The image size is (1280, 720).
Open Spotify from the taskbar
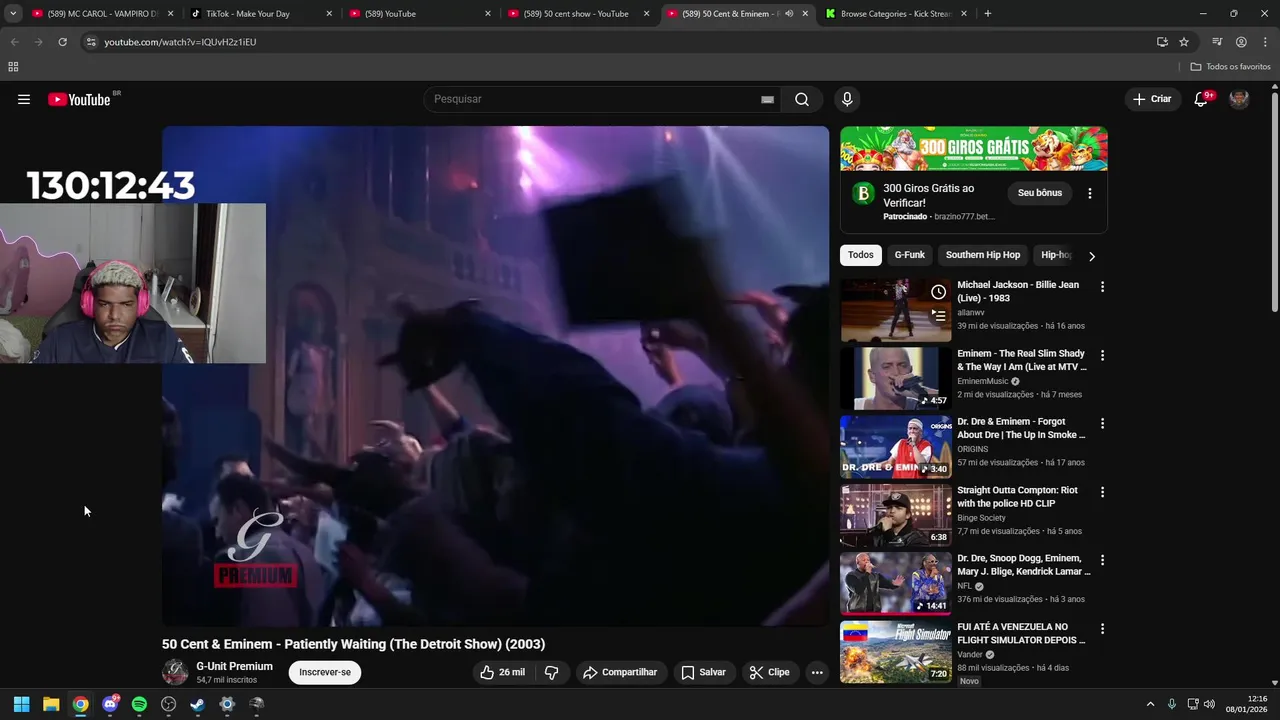(139, 704)
